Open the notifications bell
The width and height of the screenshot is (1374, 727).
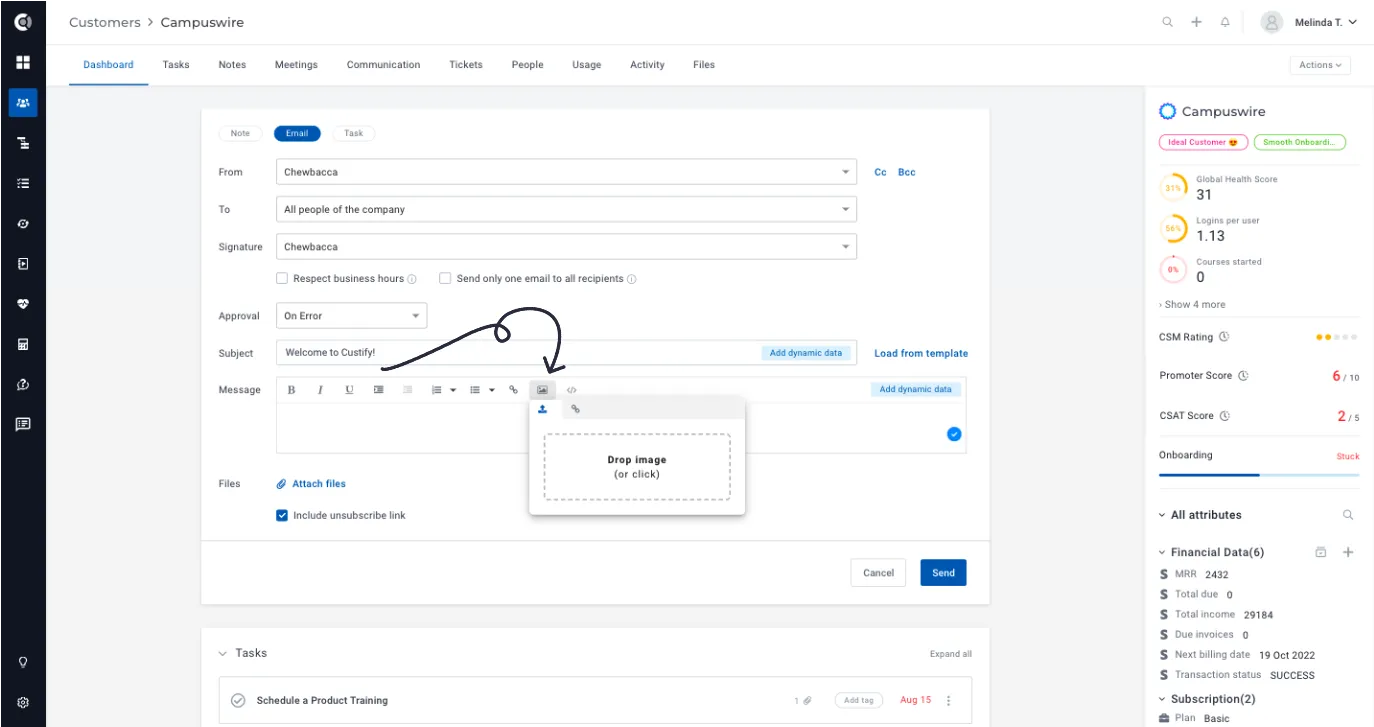[1225, 22]
